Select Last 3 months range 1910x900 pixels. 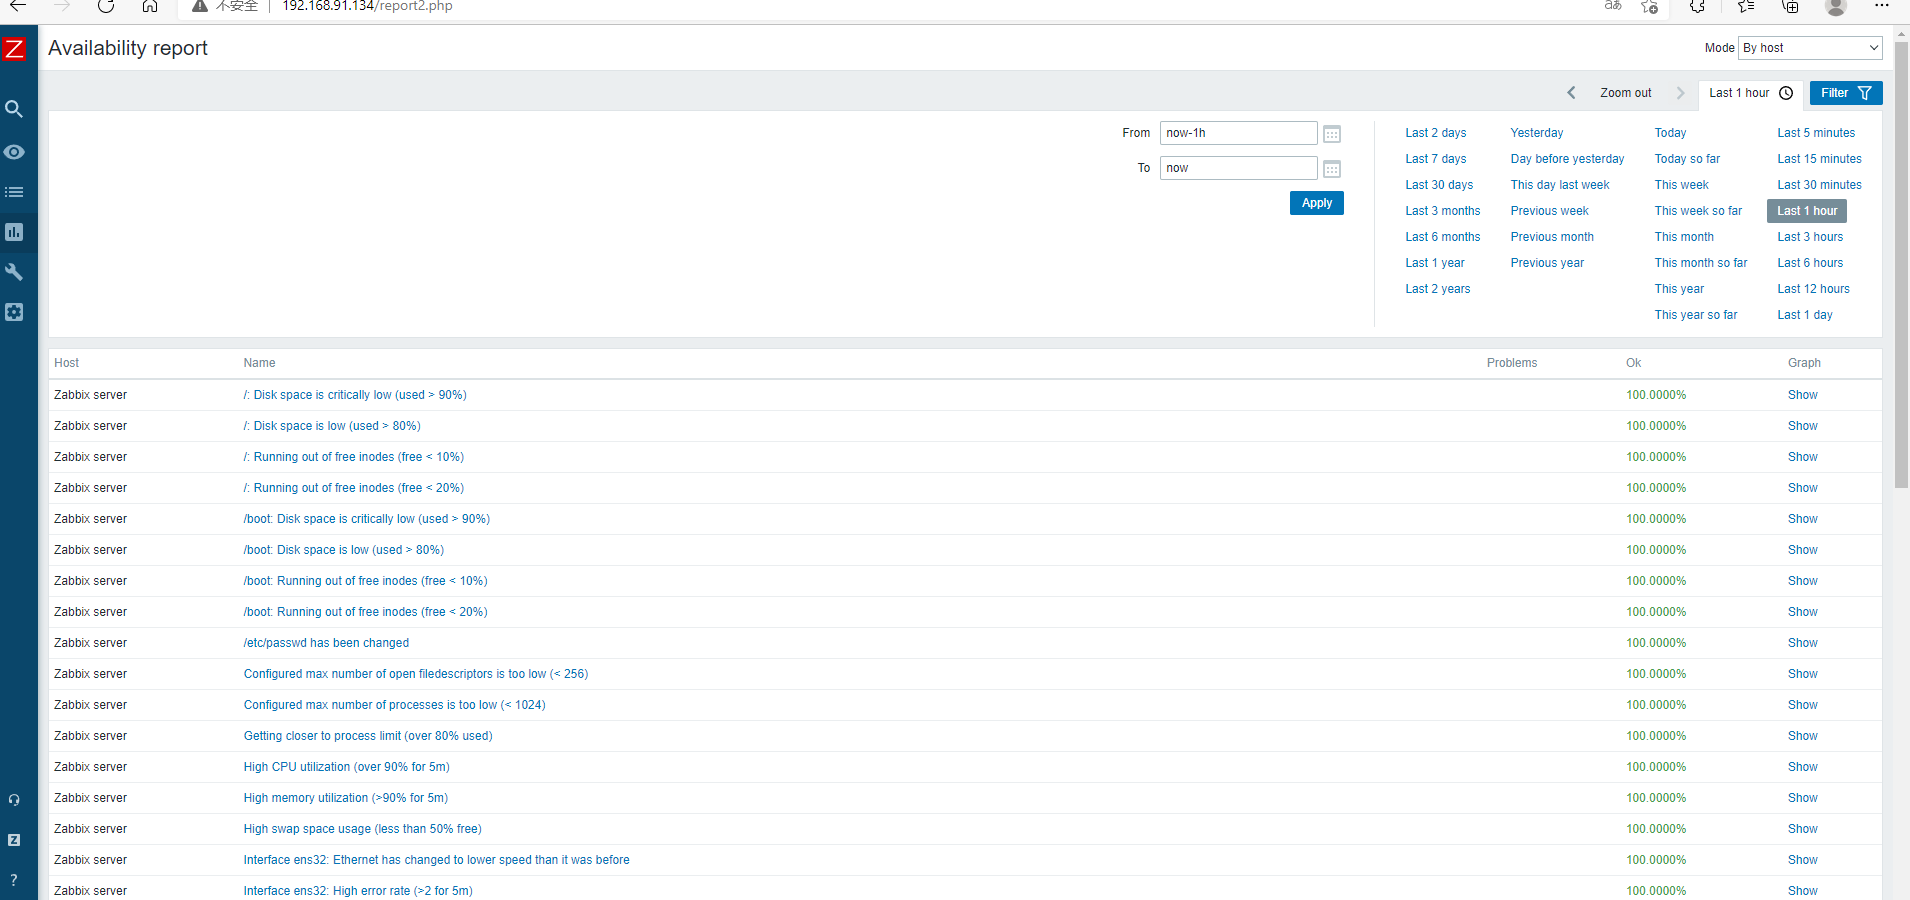click(1442, 211)
